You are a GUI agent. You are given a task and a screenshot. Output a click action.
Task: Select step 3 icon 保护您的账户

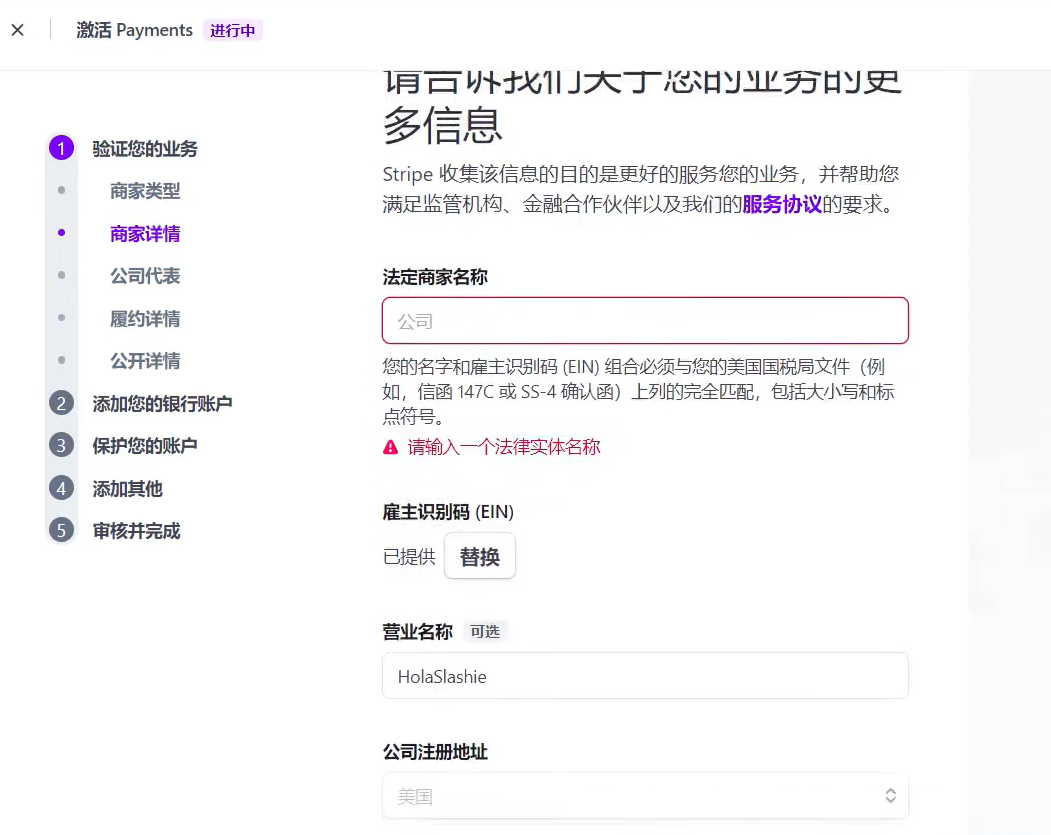[61, 446]
